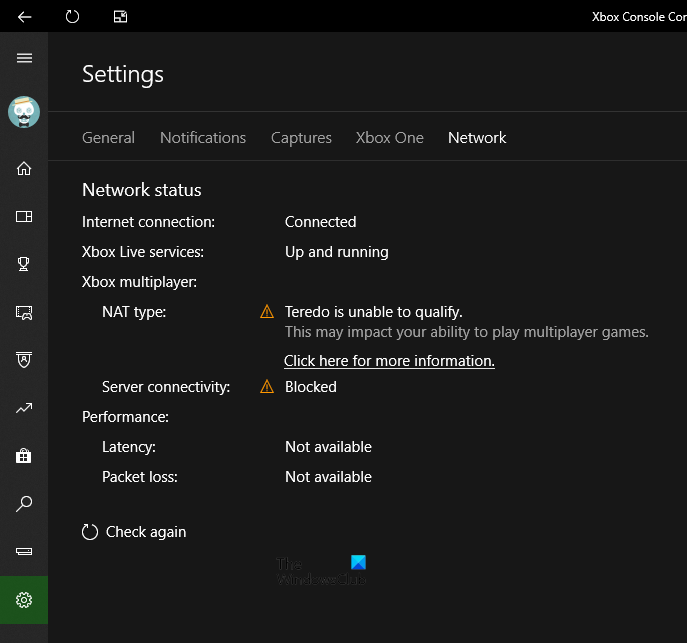Open Captures icon in the sidebar
Viewport: 687px width, 643px height.
(x=24, y=312)
